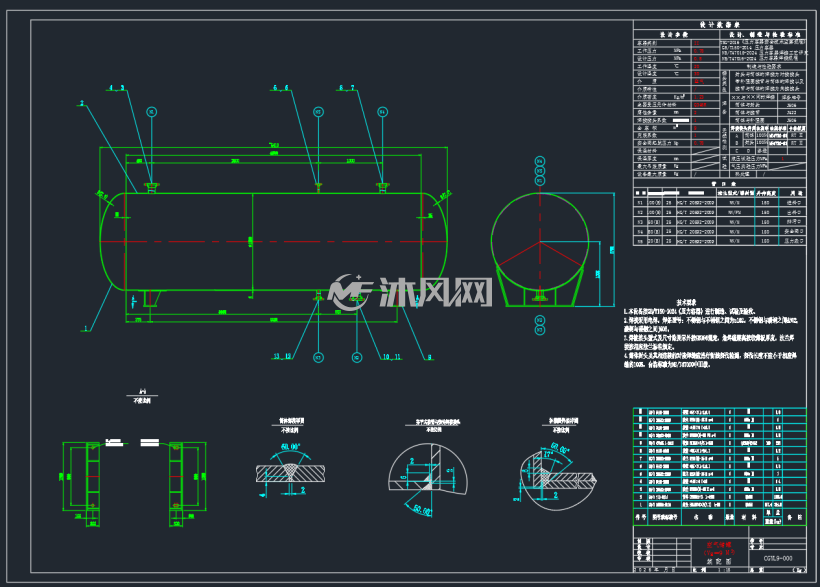Click the N5 label in the nozzle table
The height and width of the screenshot is (587, 820).
click(x=640, y=241)
